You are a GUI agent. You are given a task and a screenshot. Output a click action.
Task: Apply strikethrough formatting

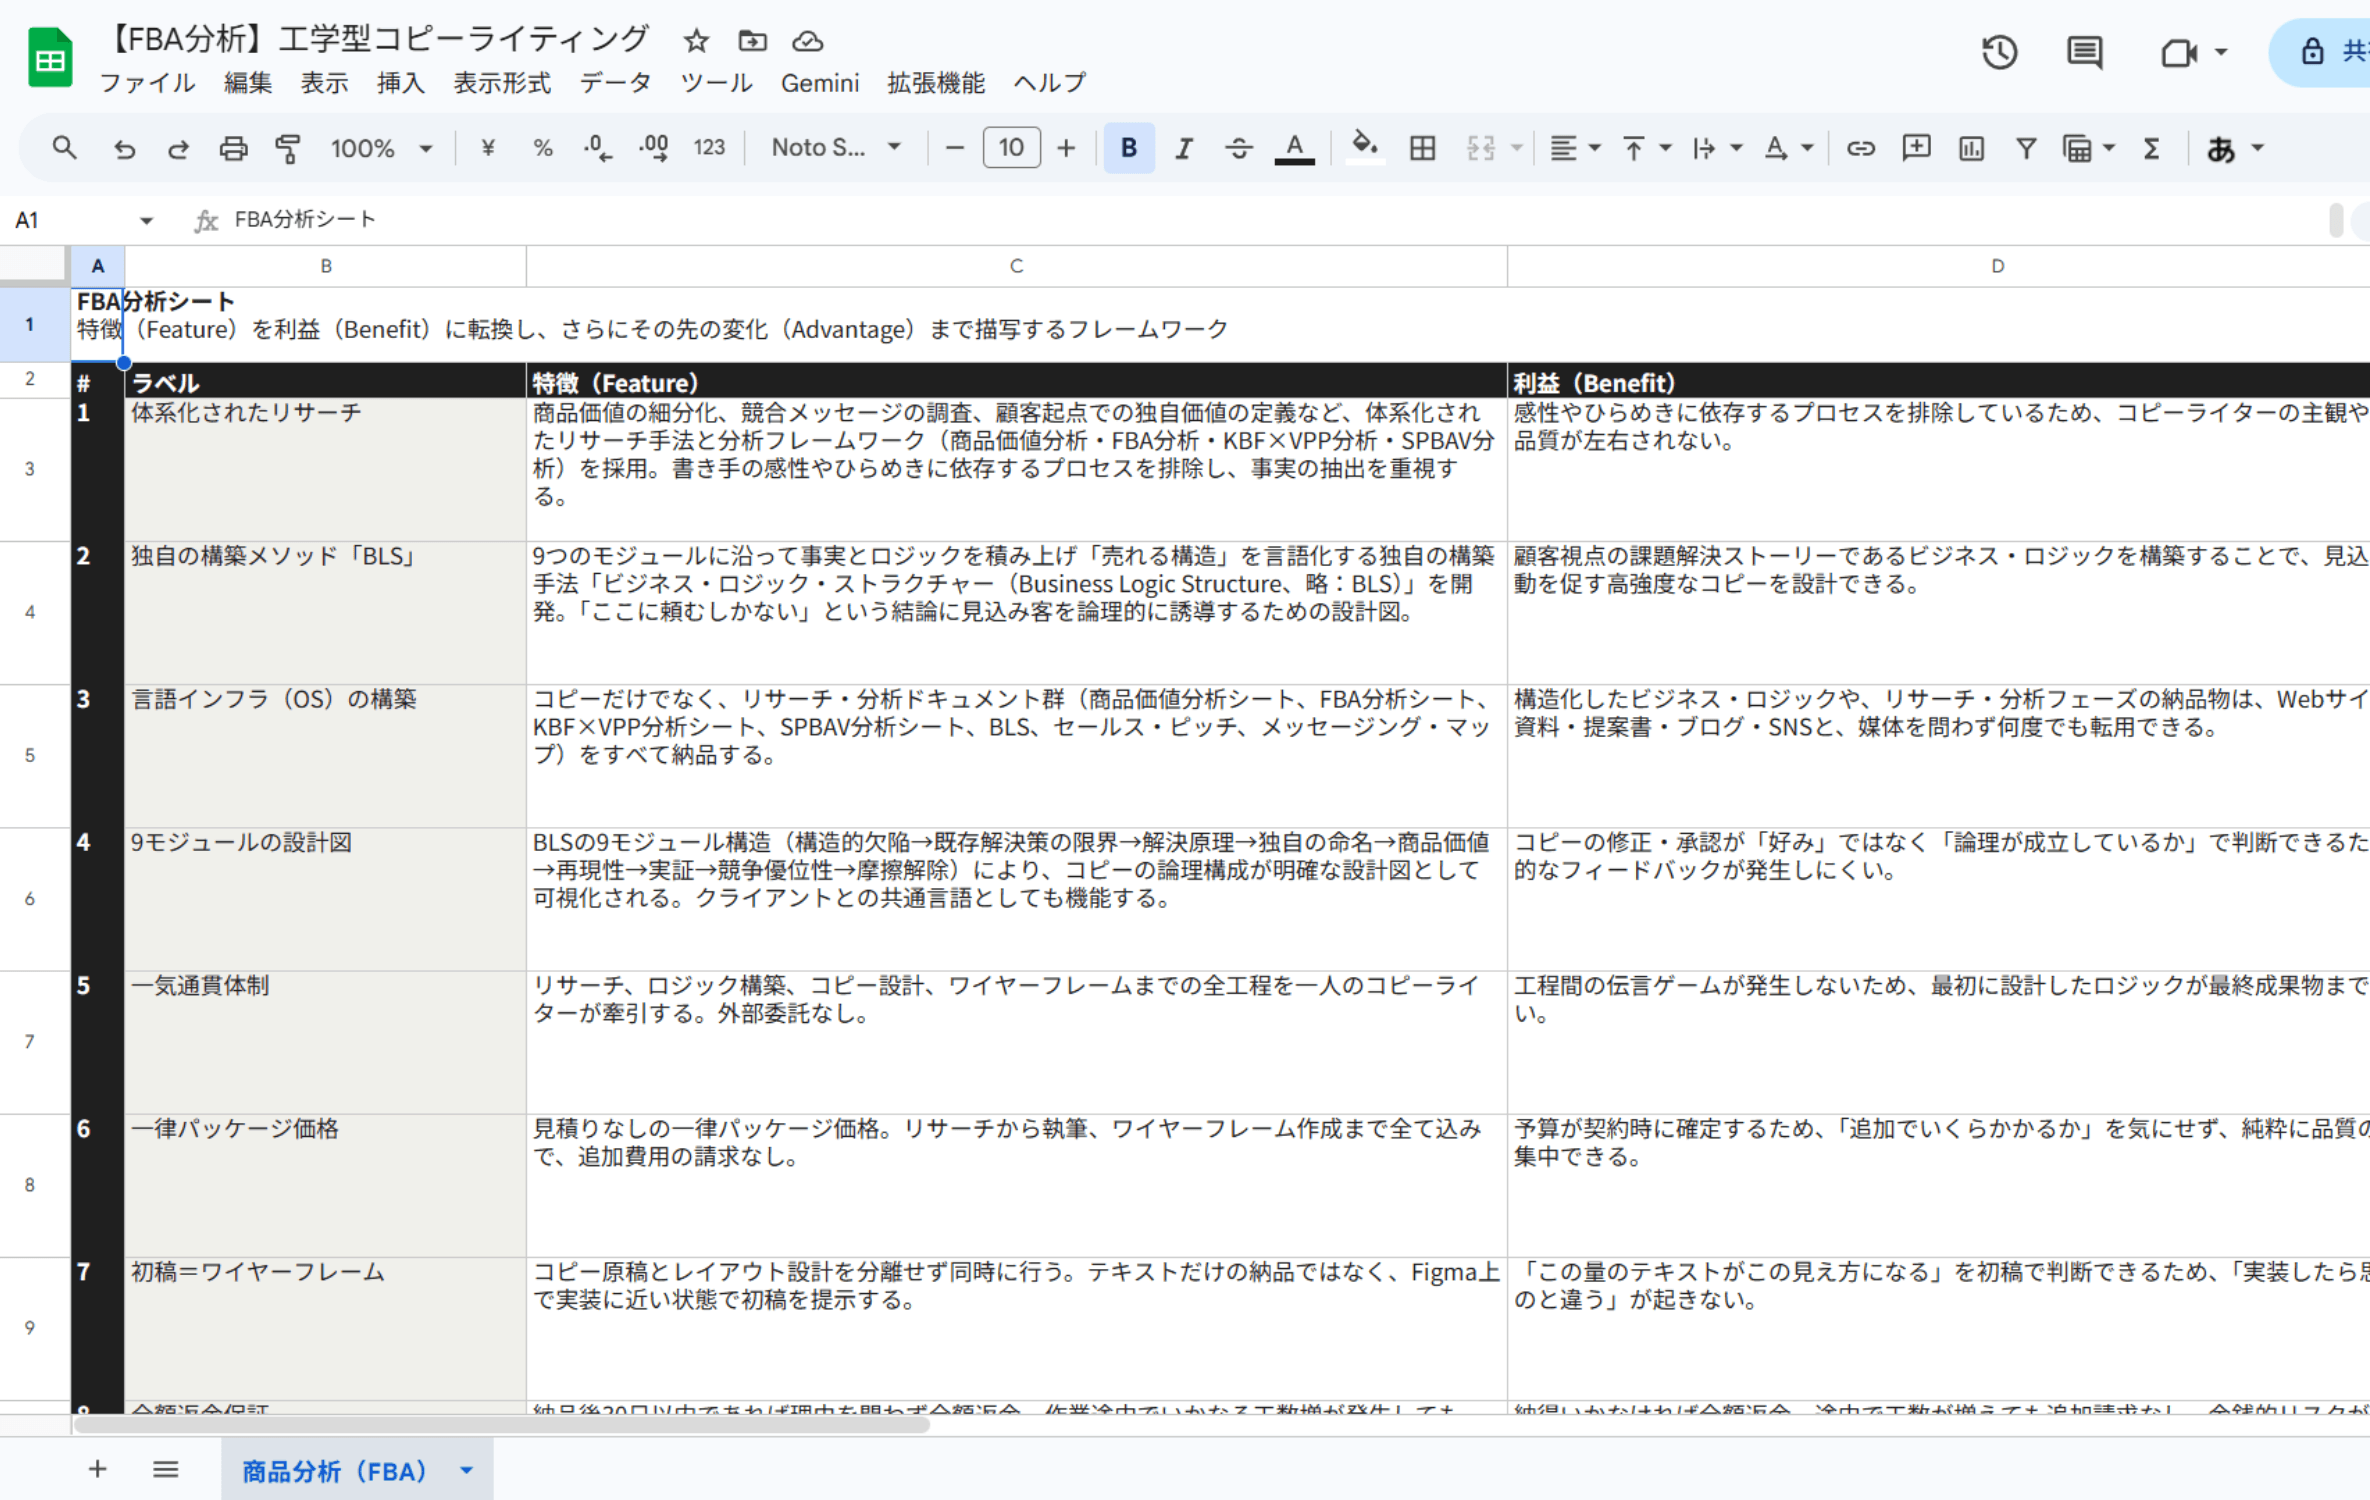click(x=1239, y=148)
